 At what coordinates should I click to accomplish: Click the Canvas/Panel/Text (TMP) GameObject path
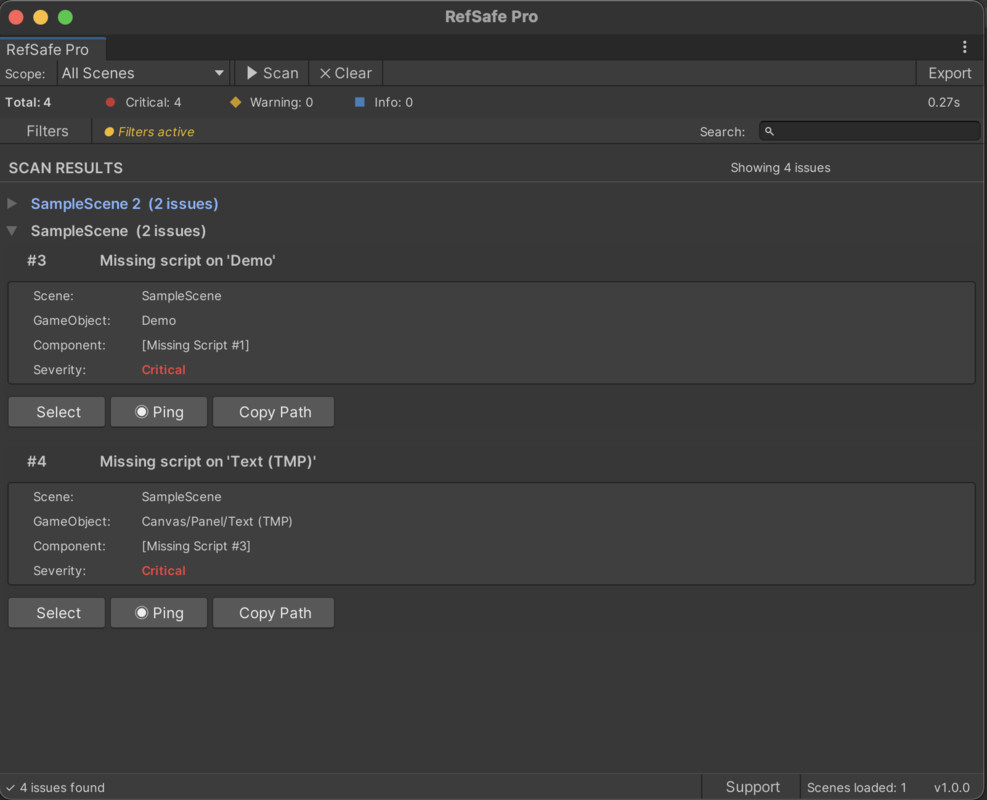pos(217,521)
